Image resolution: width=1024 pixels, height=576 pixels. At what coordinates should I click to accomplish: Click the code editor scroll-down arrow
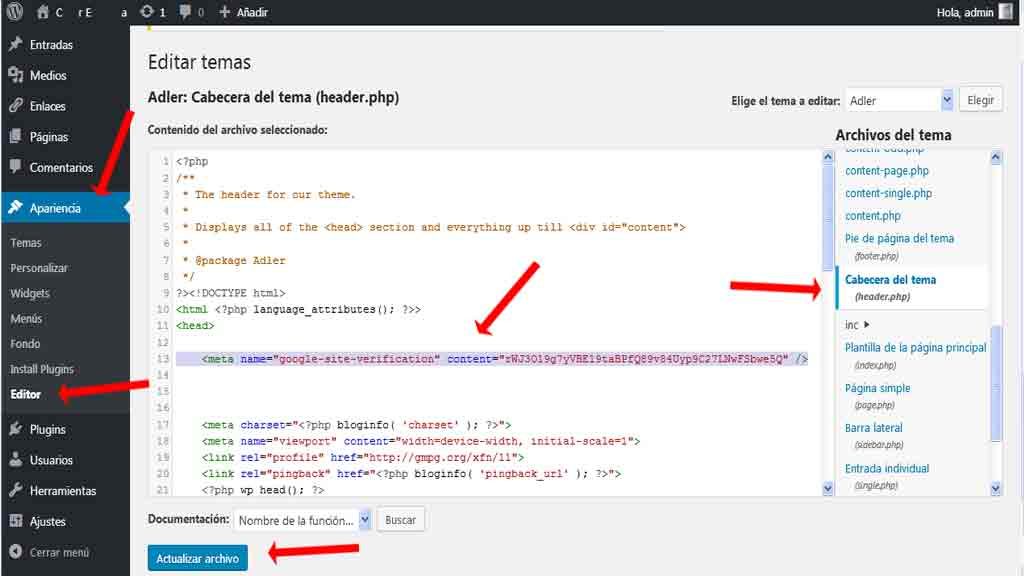(828, 488)
